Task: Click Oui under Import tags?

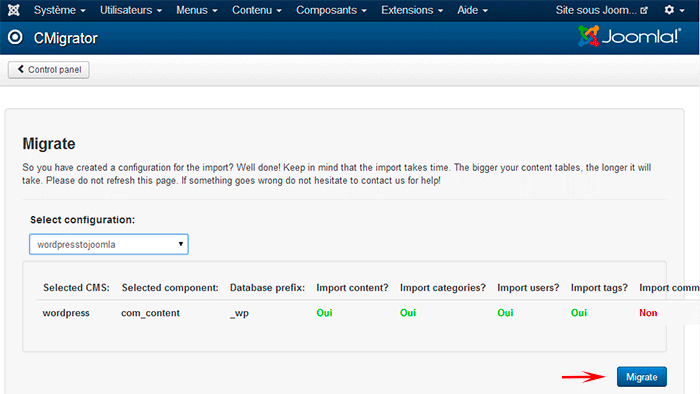Action: (x=579, y=313)
